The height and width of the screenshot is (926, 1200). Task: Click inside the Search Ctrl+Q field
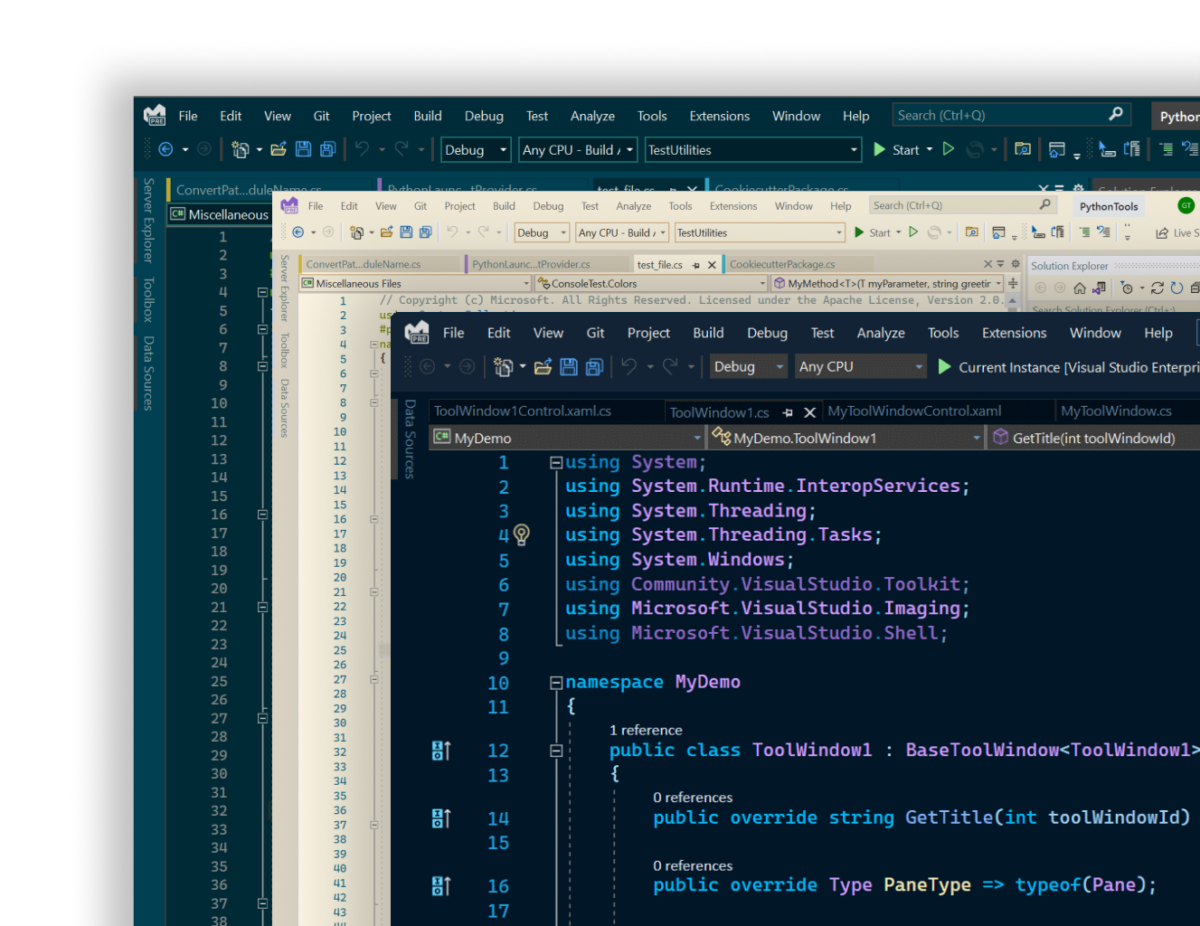point(990,114)
